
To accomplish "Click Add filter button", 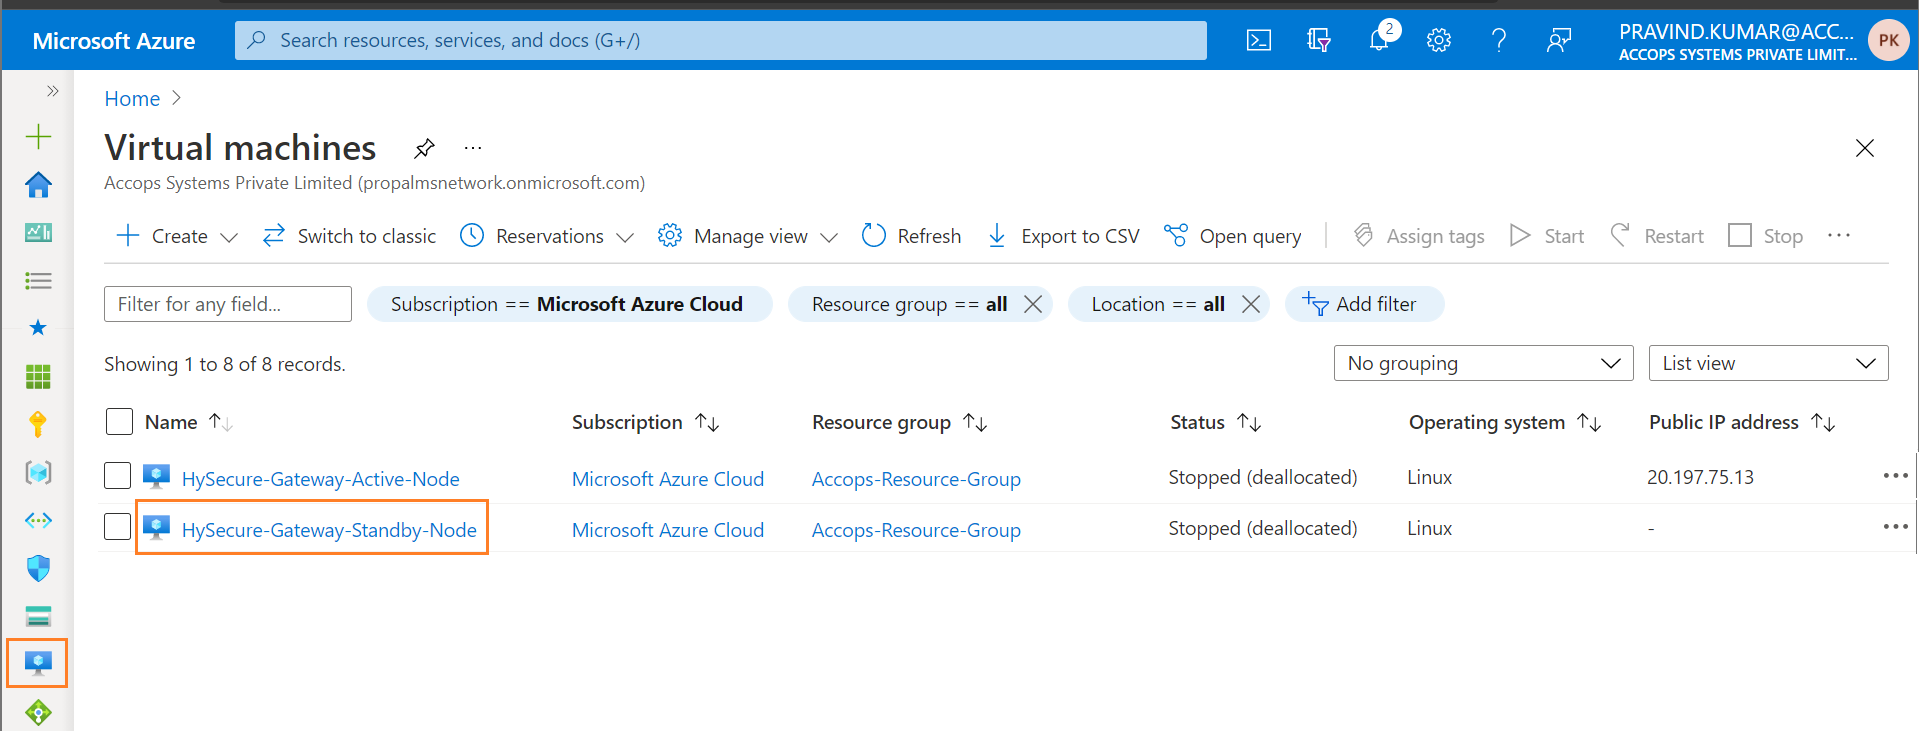I will tap(1364, 304).
